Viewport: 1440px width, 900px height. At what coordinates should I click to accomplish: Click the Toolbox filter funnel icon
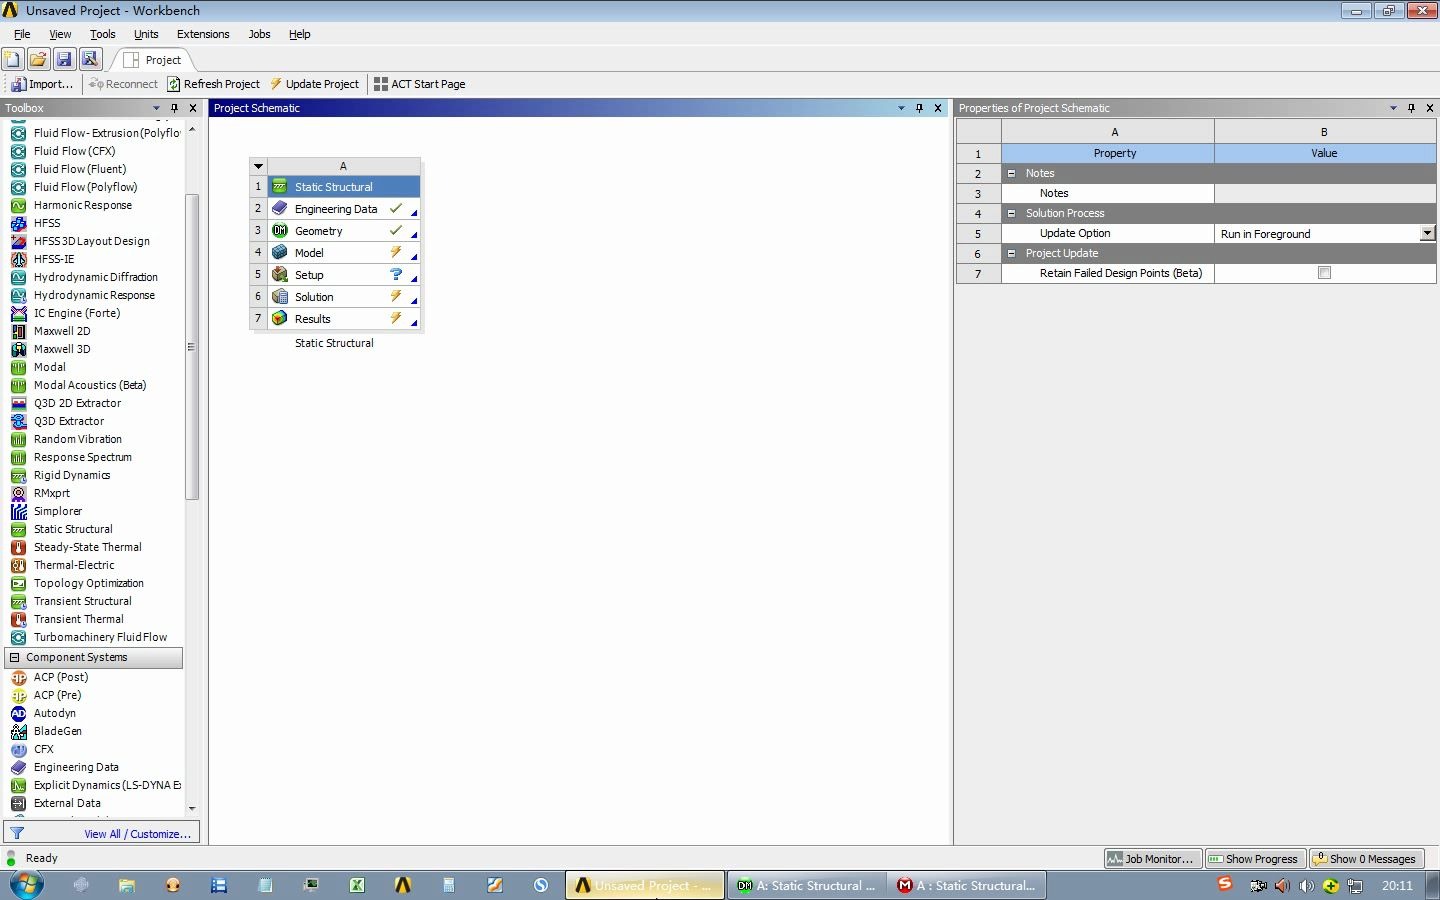pos(17,833)
